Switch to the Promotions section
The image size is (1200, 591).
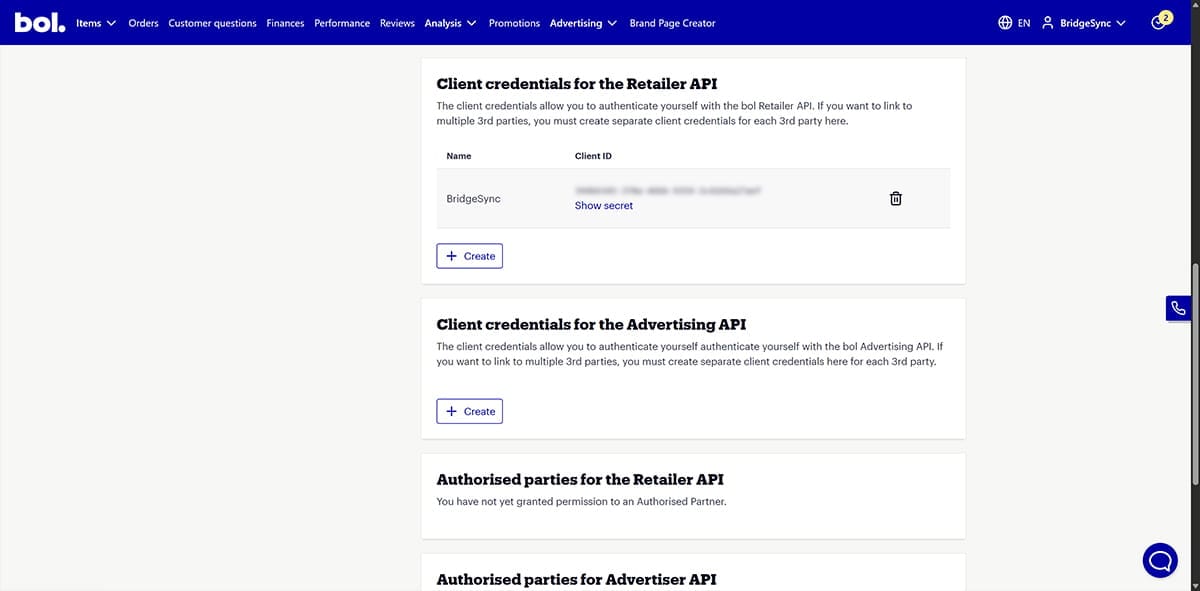click(514, 22)
